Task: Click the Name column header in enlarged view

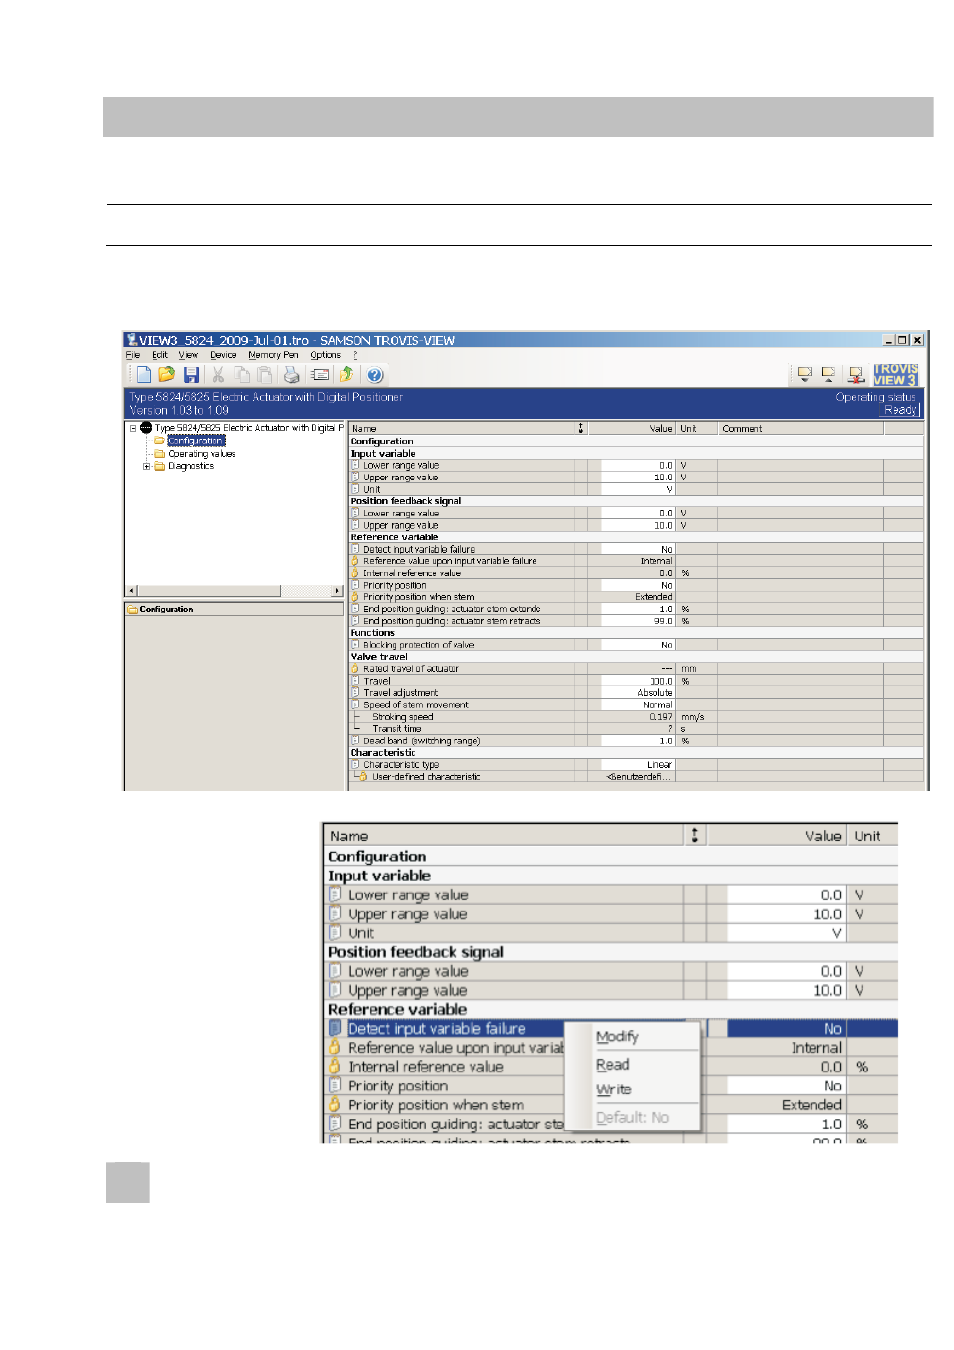Action: click(503, 836)
